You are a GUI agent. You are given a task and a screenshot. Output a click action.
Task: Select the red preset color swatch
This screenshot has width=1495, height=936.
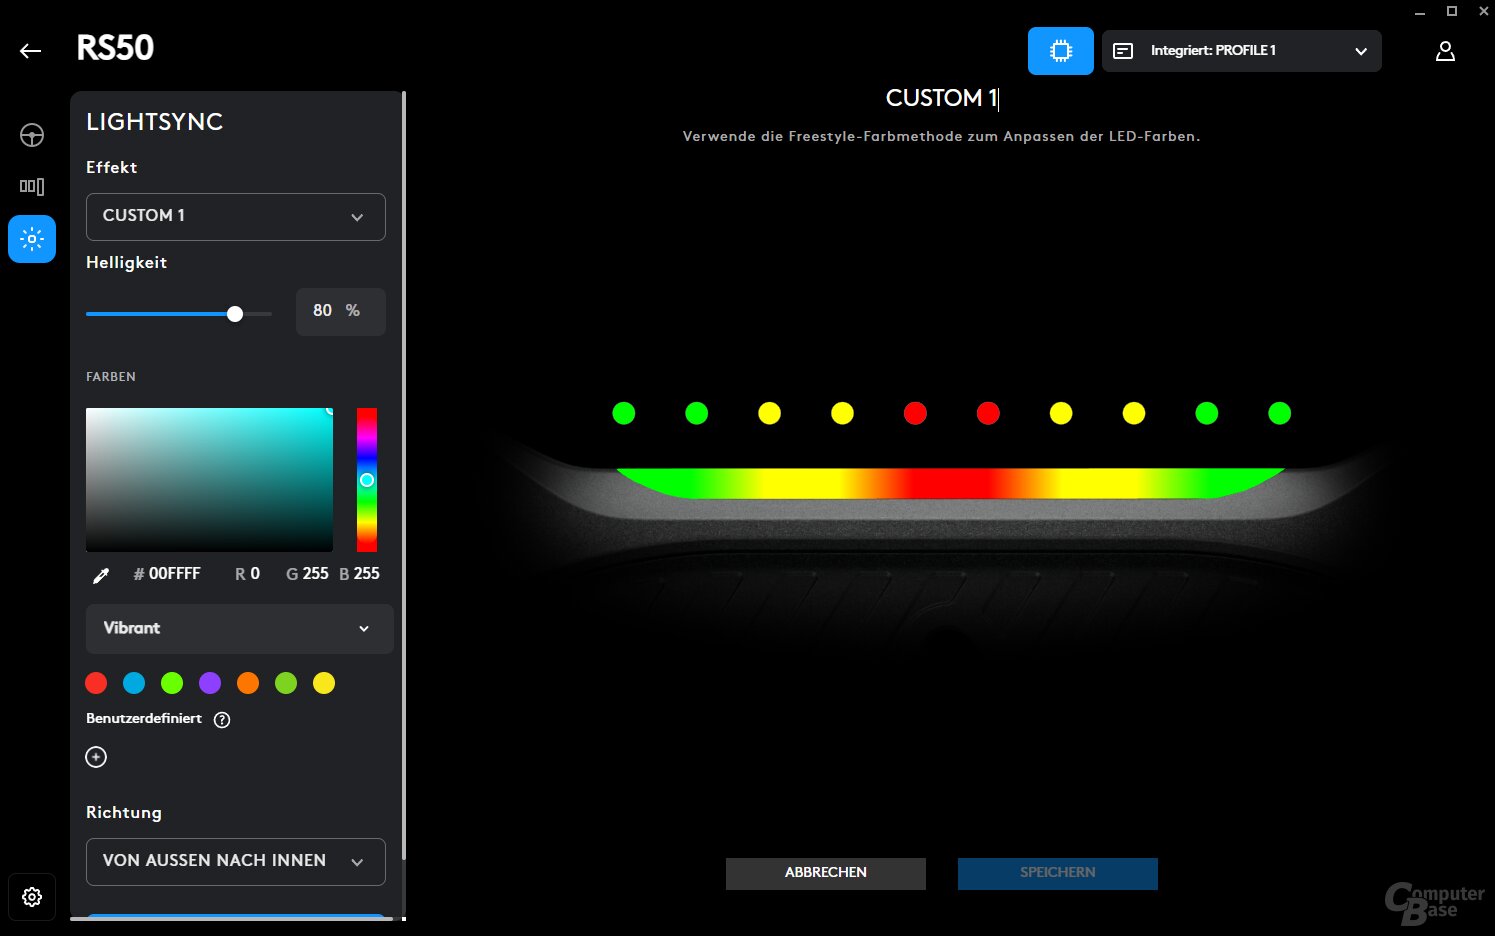[x=96, y=683]
